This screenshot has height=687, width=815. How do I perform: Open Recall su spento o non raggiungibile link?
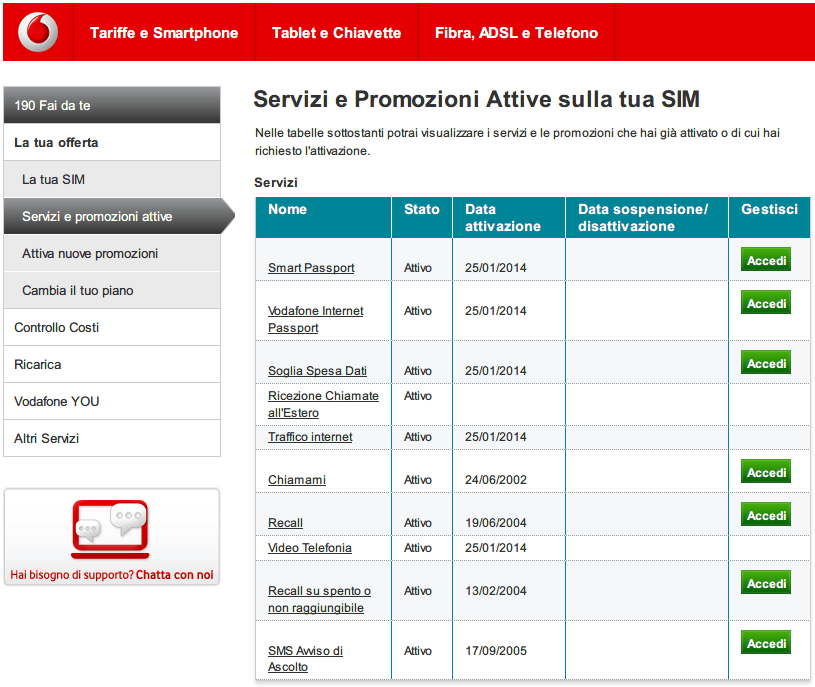pyautogui.click(x=319, y=599)
